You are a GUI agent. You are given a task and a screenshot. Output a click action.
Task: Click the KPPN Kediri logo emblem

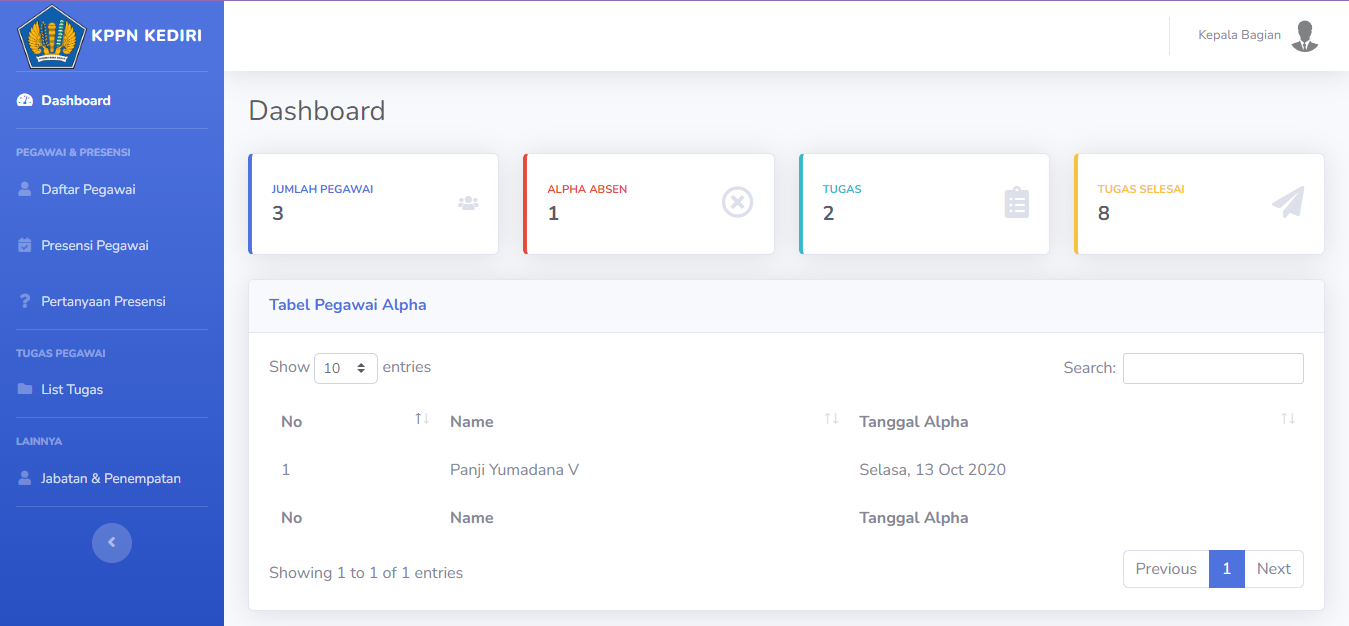pos(48,36)
